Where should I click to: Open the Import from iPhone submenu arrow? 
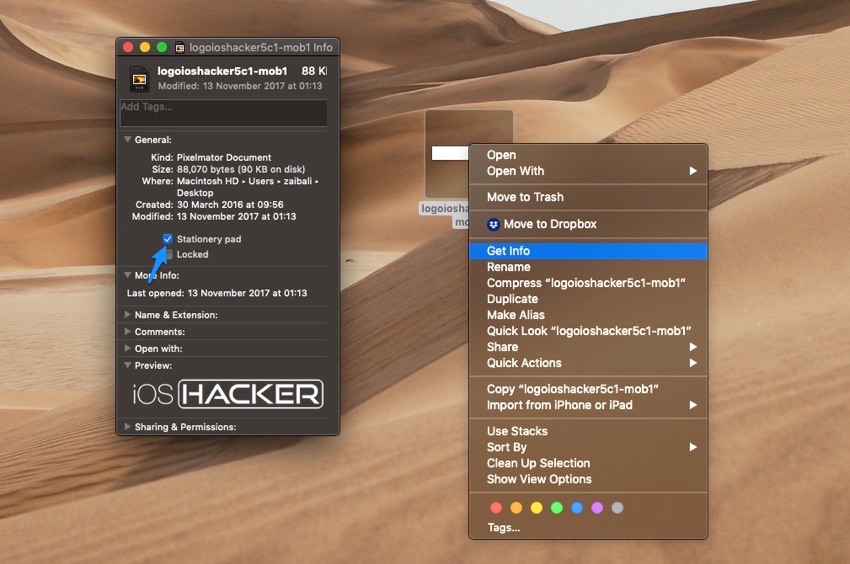[693, 405]
